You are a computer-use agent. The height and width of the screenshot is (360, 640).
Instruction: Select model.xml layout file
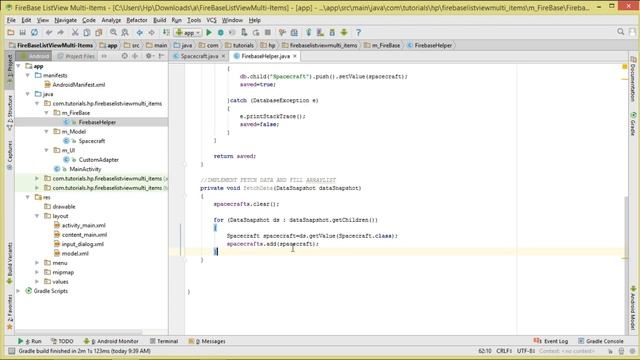pyautogui.click(x=75, y=253)
